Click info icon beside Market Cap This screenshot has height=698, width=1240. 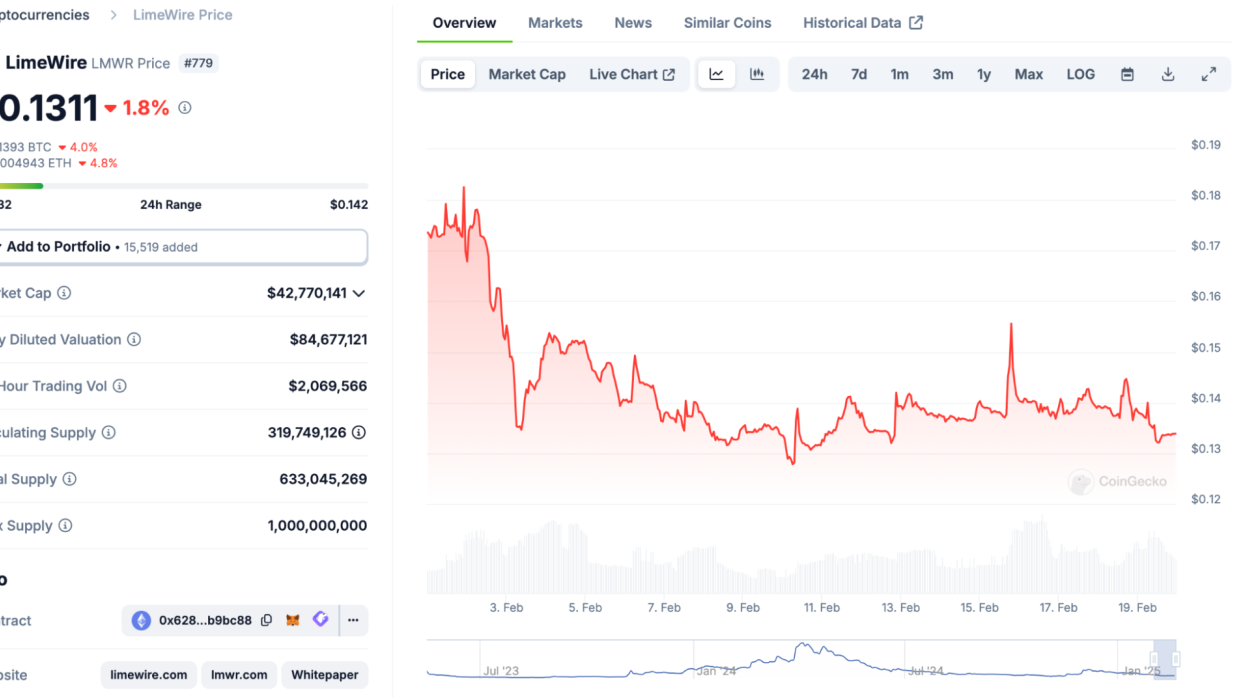pos(64,293)
